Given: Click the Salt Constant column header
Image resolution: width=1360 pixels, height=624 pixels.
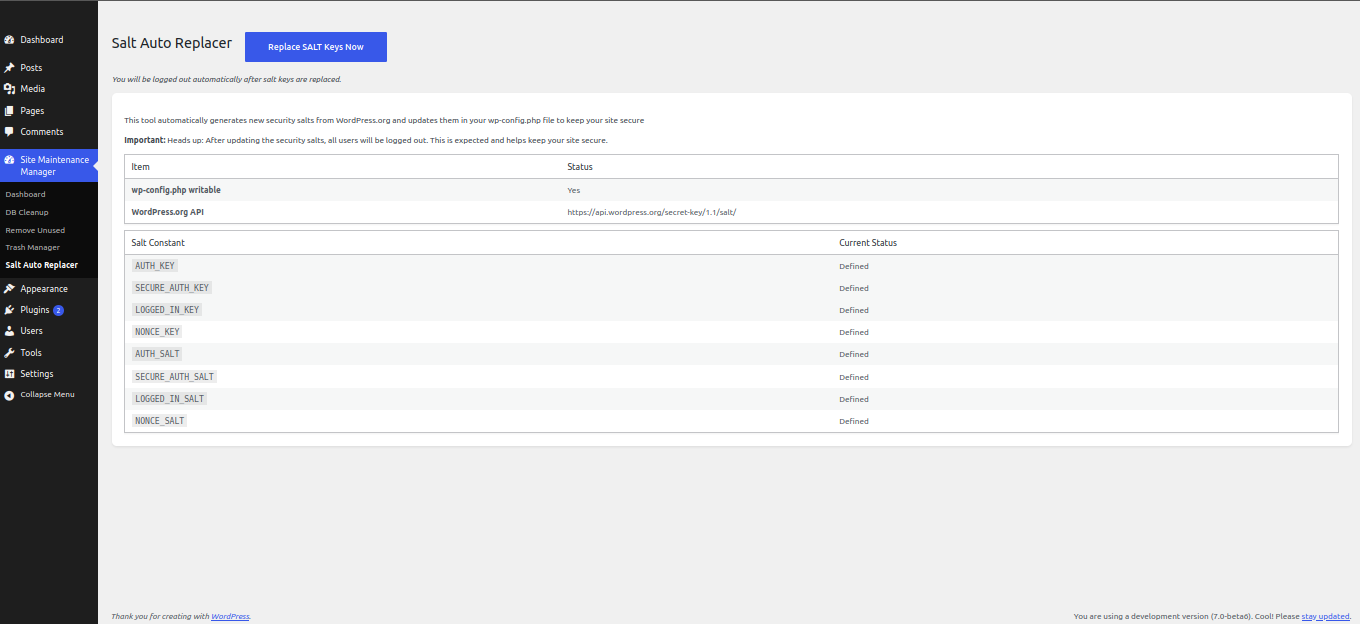Looking at the screenshot, I should pyautogui.click(x=158, y=243).
